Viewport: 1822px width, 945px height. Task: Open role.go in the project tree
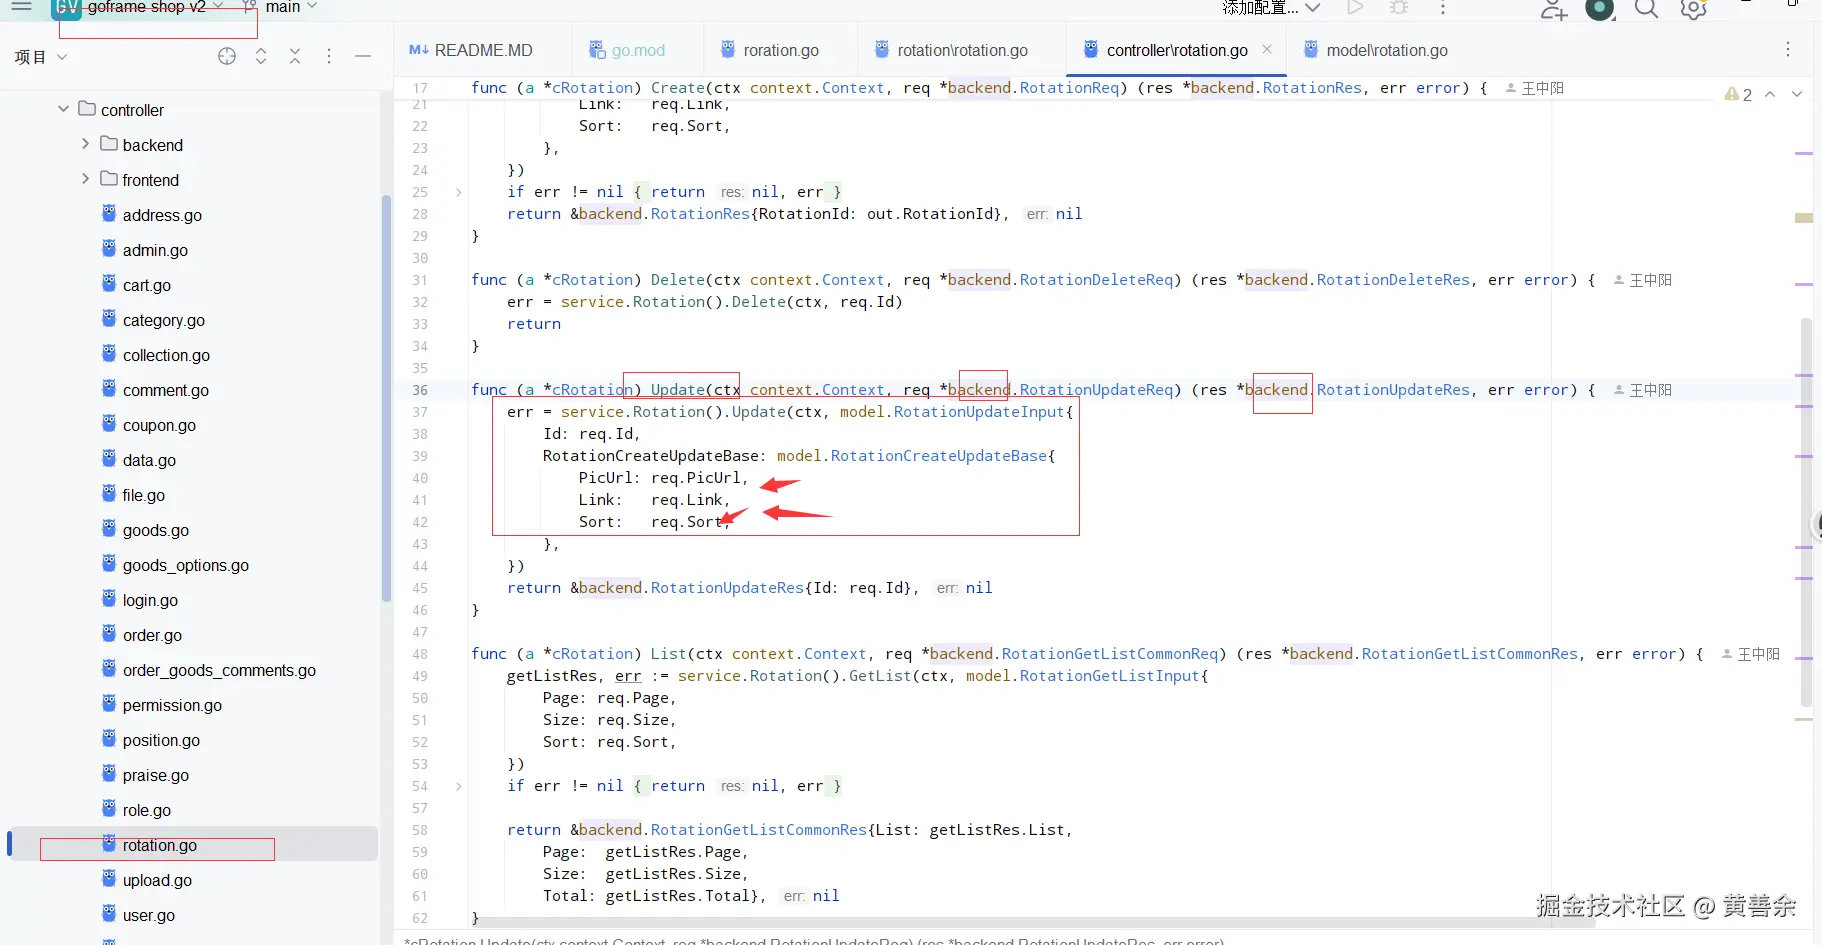click(x=146, y=810)
